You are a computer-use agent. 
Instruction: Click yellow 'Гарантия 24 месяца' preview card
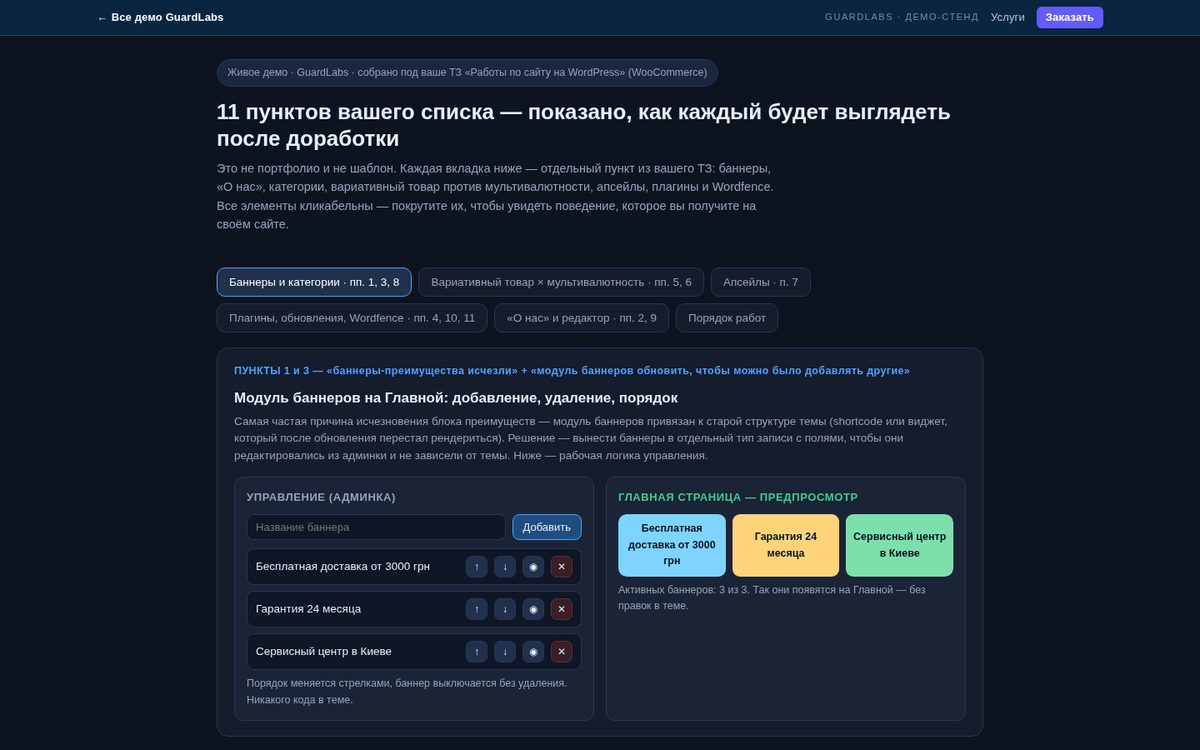786,545
